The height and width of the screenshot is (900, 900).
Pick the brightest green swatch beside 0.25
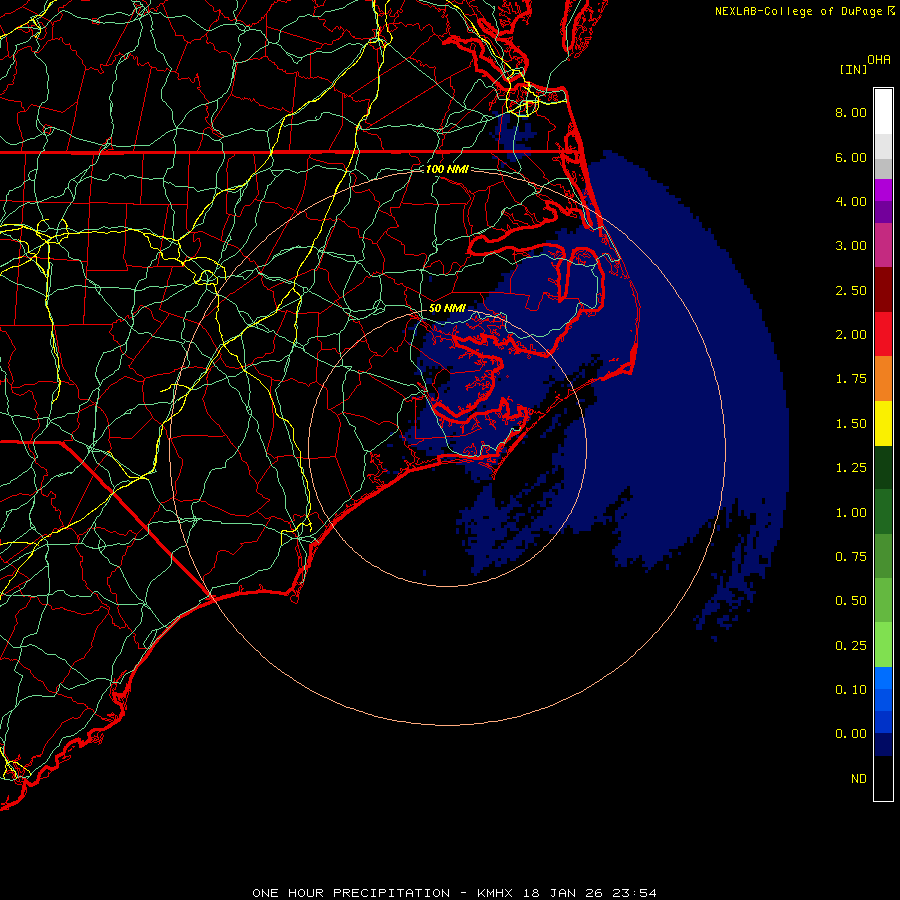coord(883,645)
